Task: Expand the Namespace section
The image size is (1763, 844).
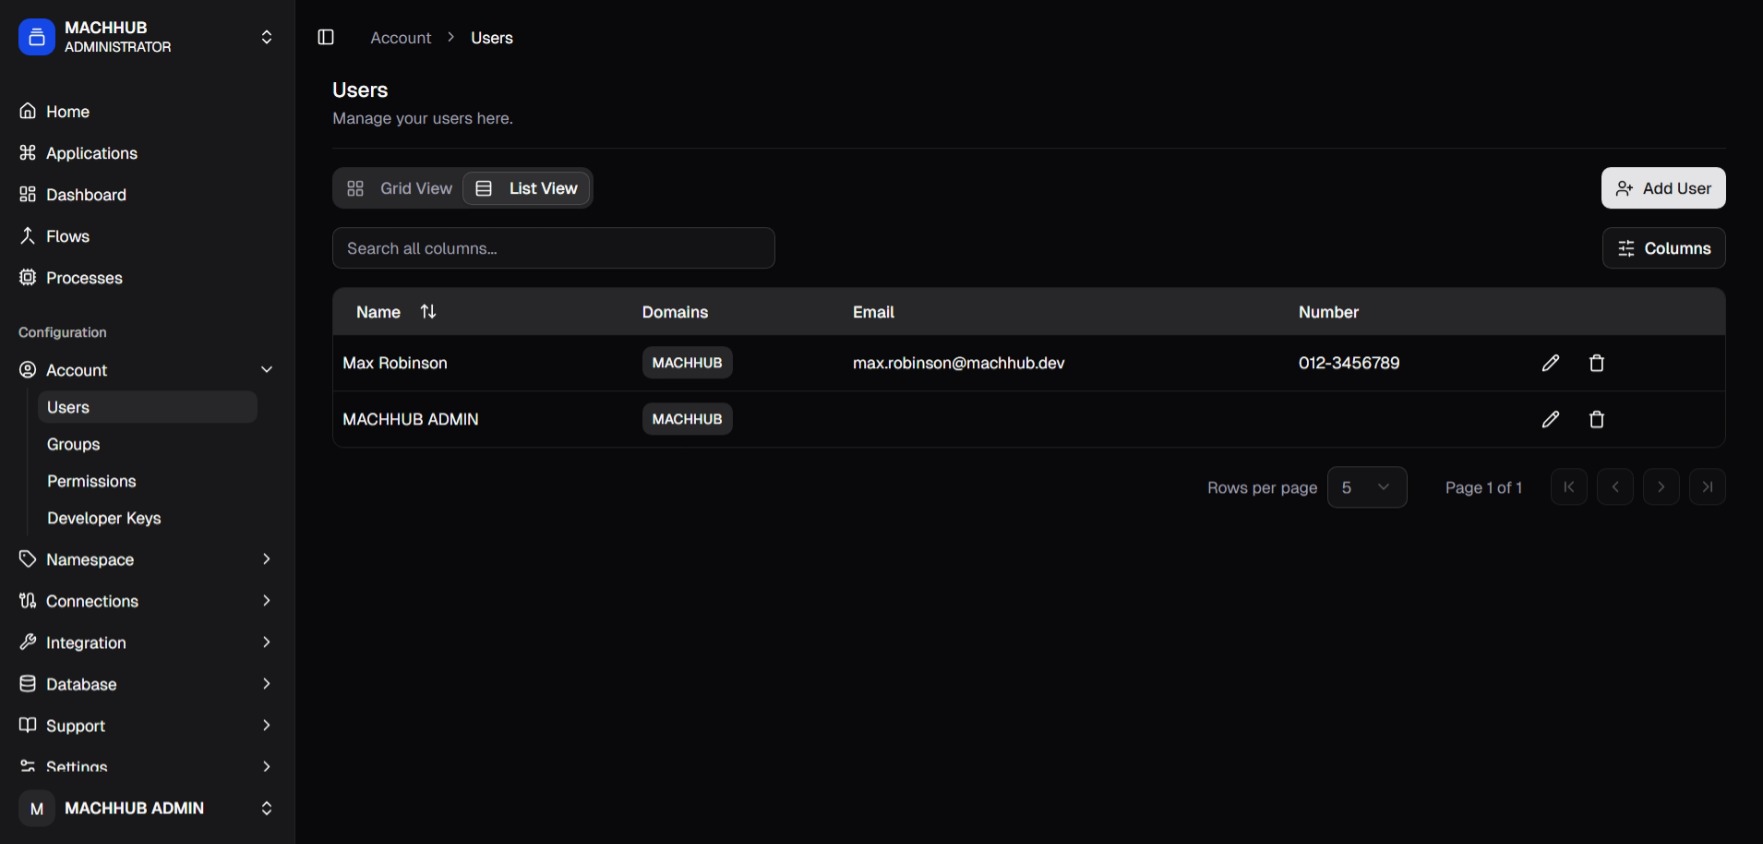Action: point(146,559)
